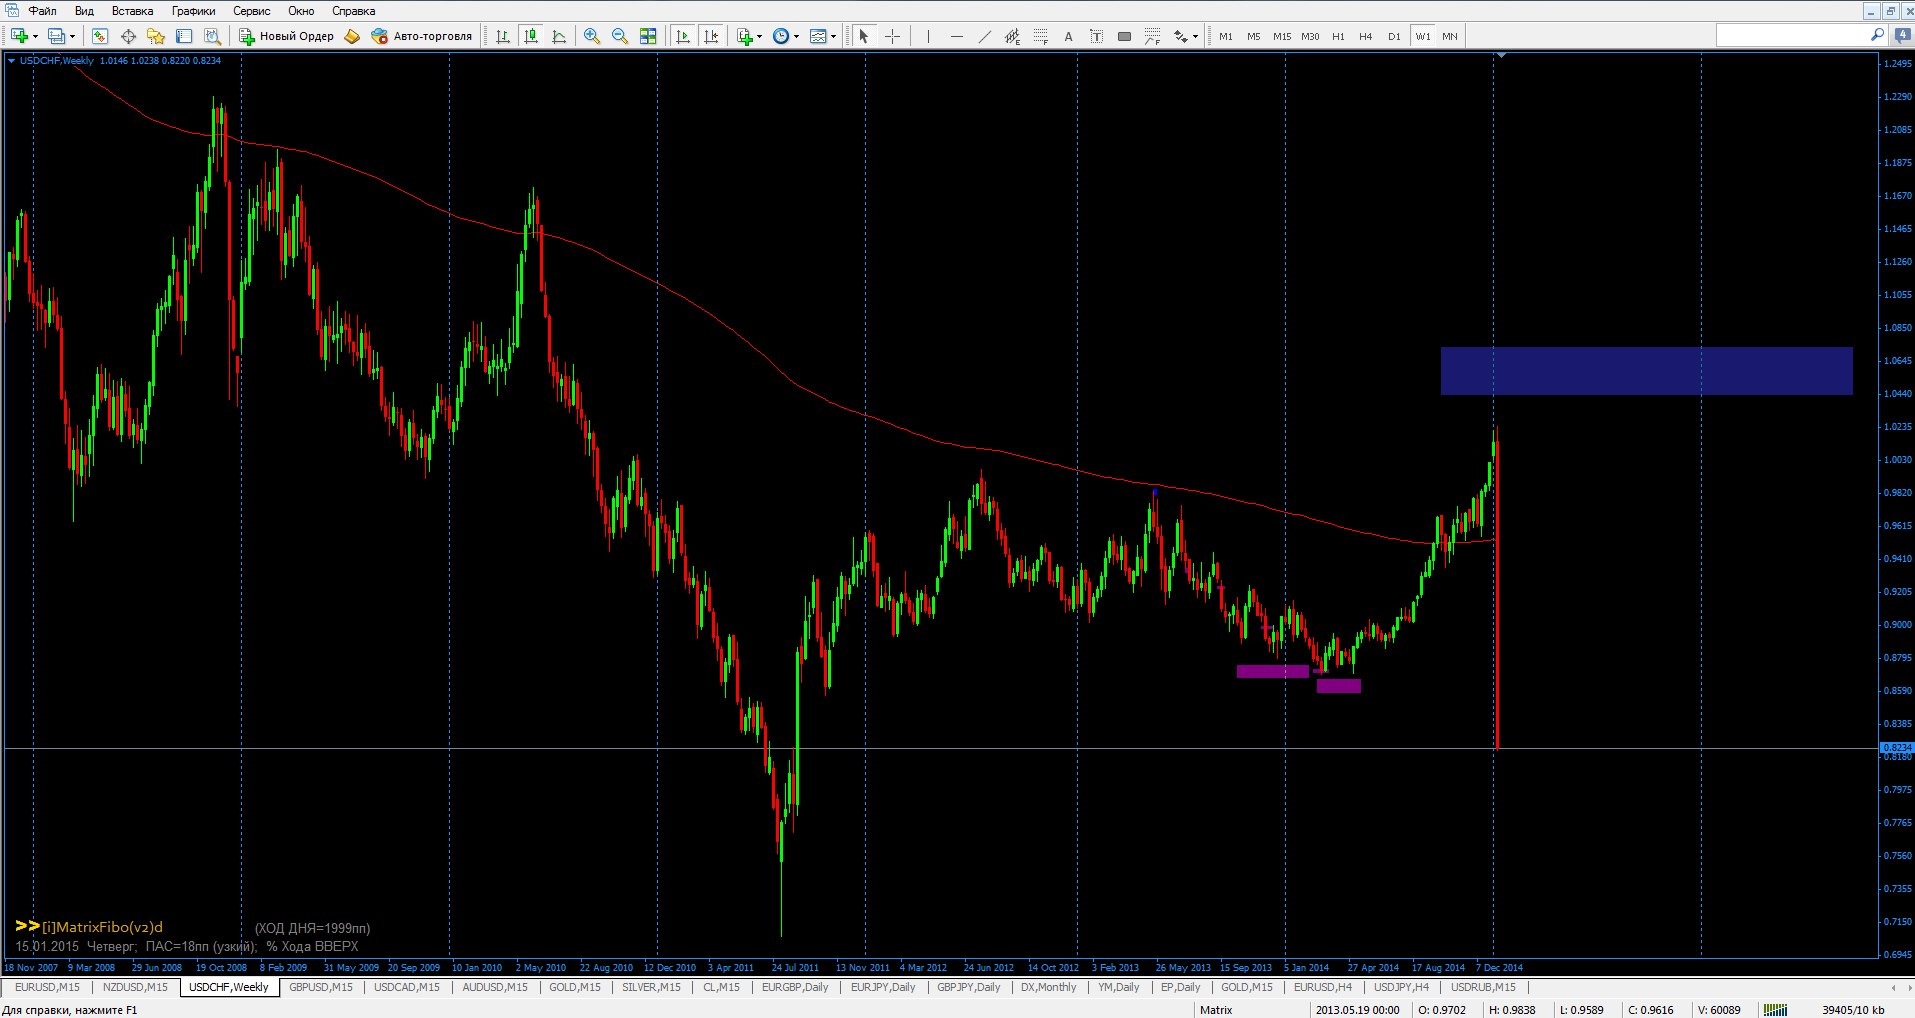Image resolution: width=1915 pixels, height=1018 pixels.
Task: Open the Indicators list icon
Action: (745, 36)
